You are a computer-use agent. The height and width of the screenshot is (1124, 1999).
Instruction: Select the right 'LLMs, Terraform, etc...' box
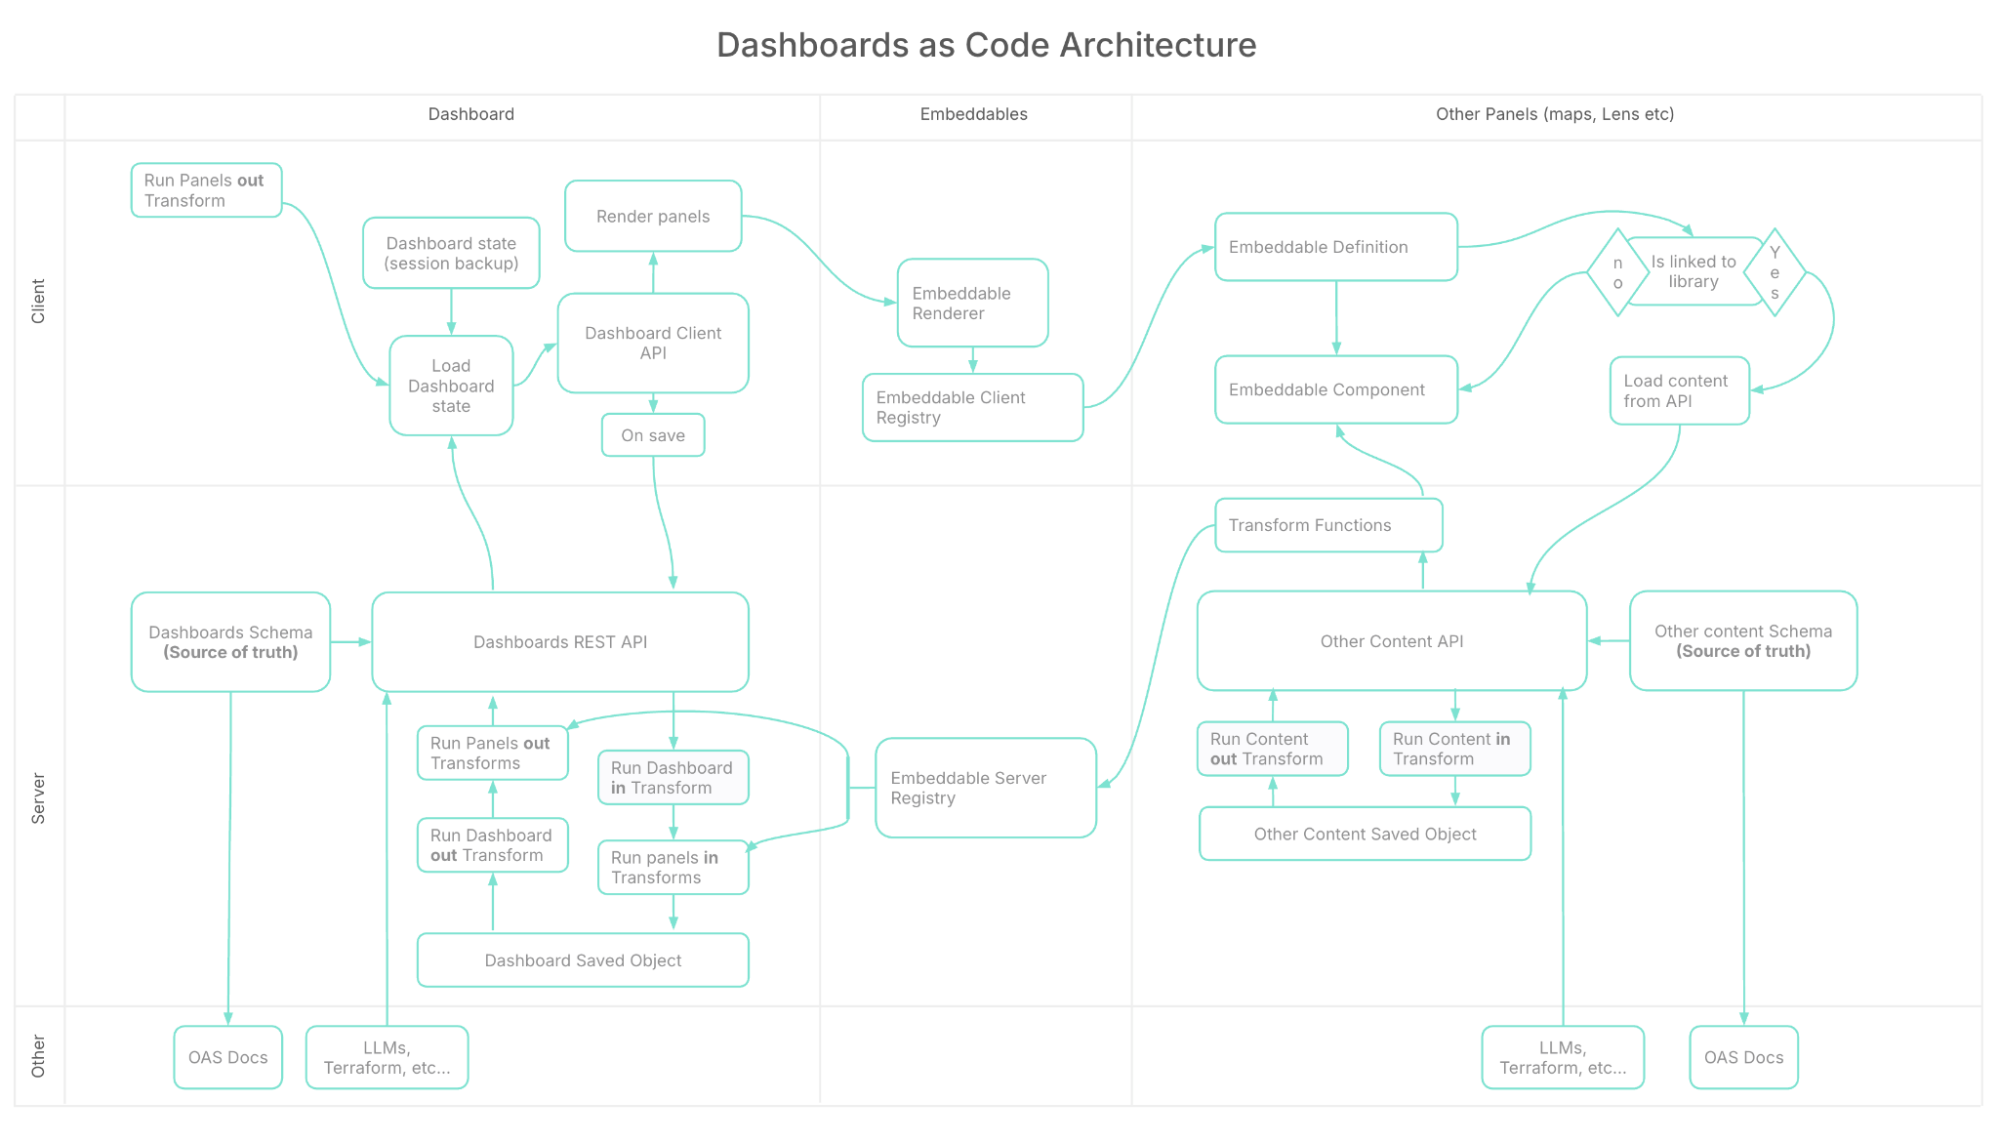pyautogui.click(x=1563, y=1057)
